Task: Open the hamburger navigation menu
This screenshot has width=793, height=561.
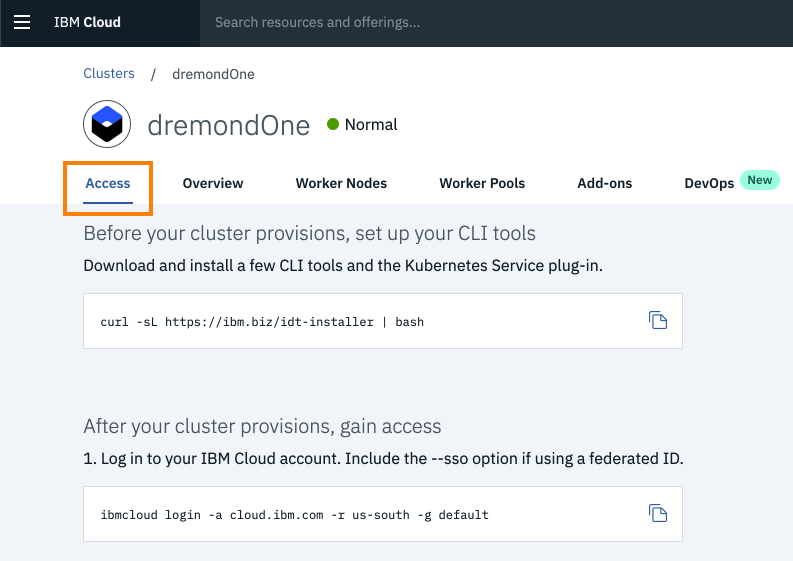Action: [22, 22]
